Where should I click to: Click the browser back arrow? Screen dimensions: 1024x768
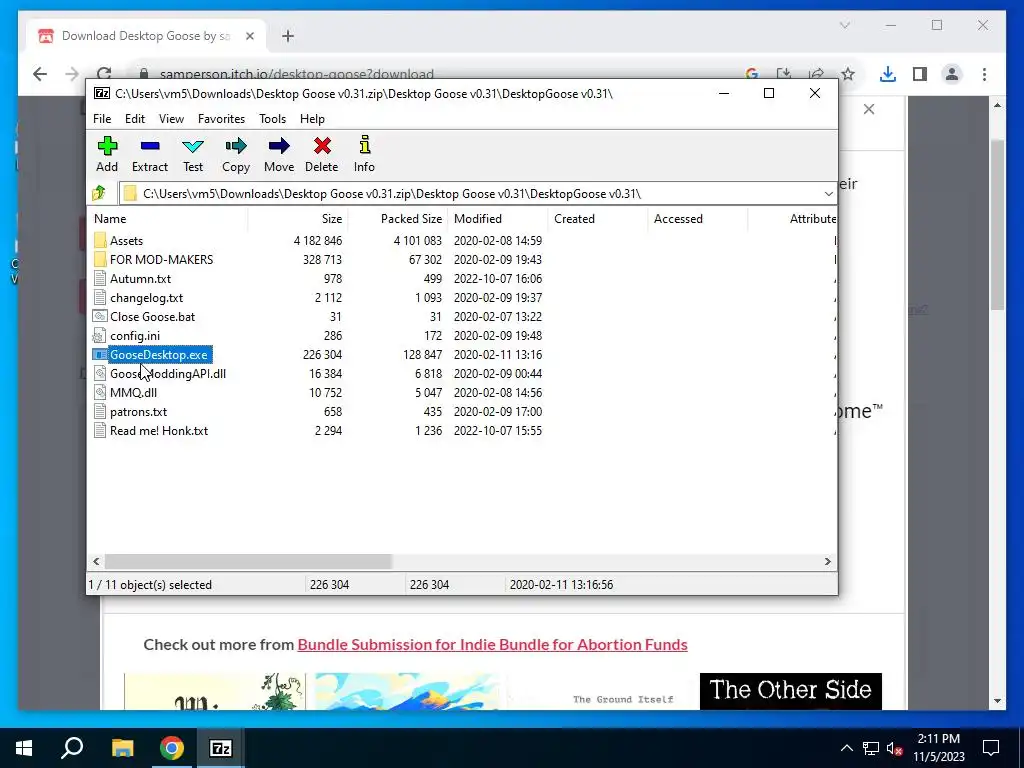pyautogui.click(x=40, y=74)
